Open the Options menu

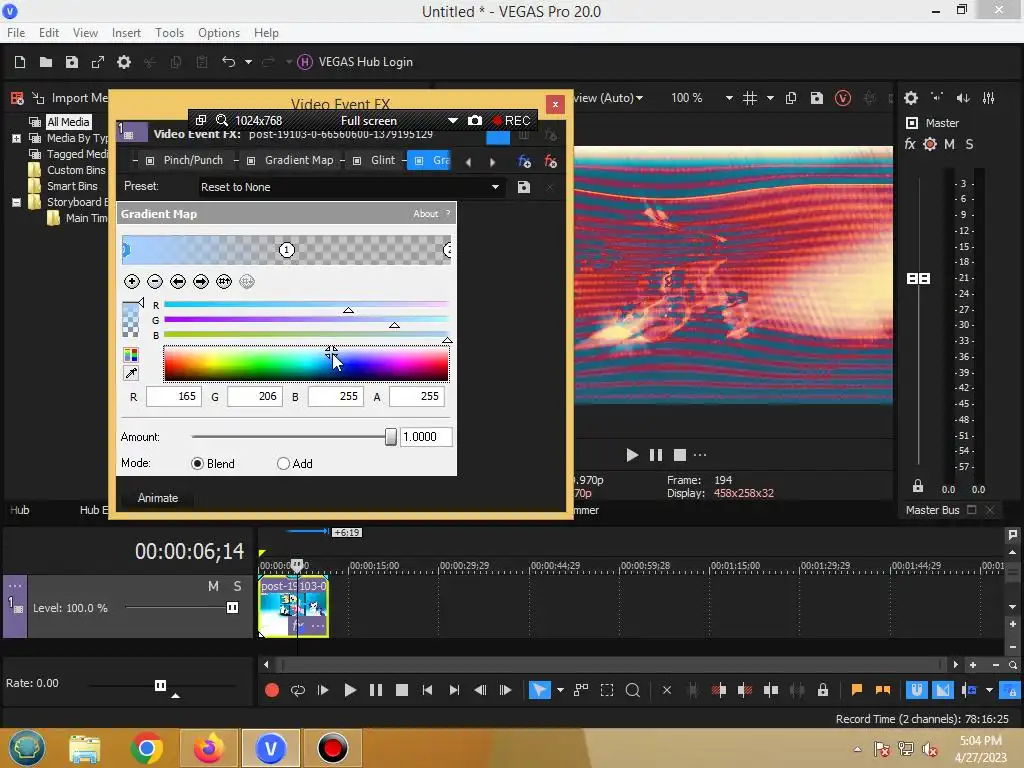pyautogui.click(x=219, y=33)
